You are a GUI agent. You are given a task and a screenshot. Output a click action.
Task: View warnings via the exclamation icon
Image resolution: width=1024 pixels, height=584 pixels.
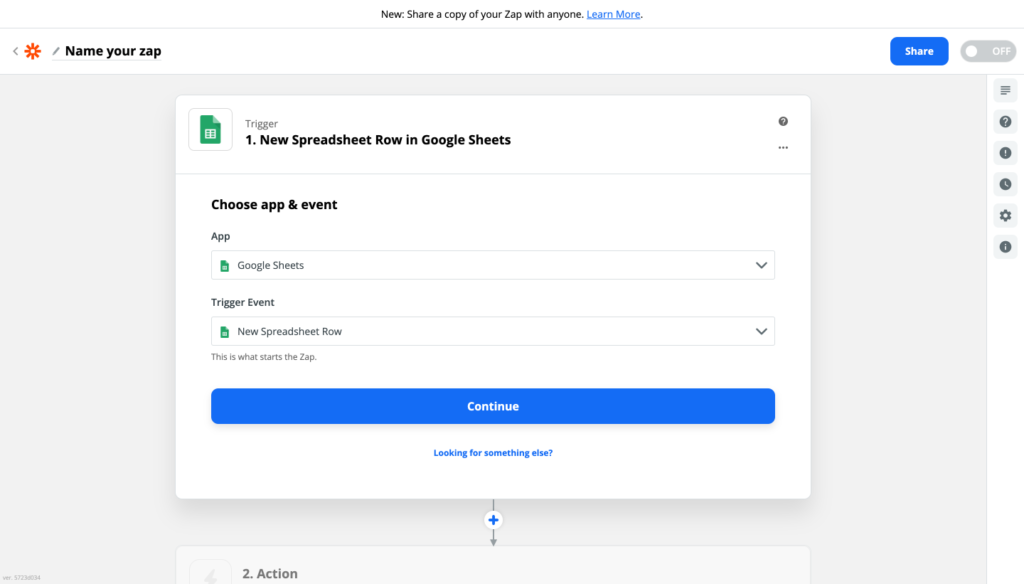1005,152
